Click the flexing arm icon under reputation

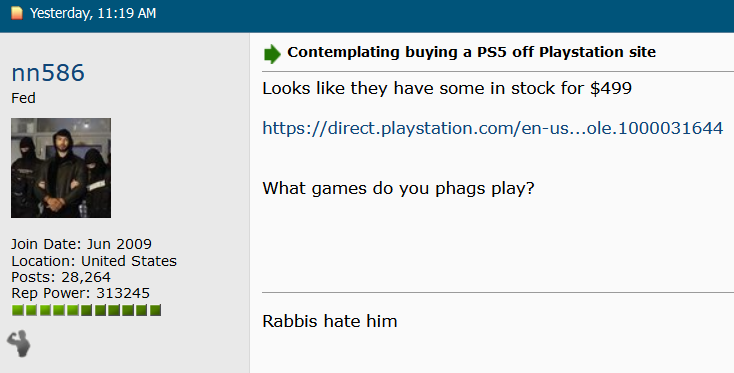(x=19, y=344)
